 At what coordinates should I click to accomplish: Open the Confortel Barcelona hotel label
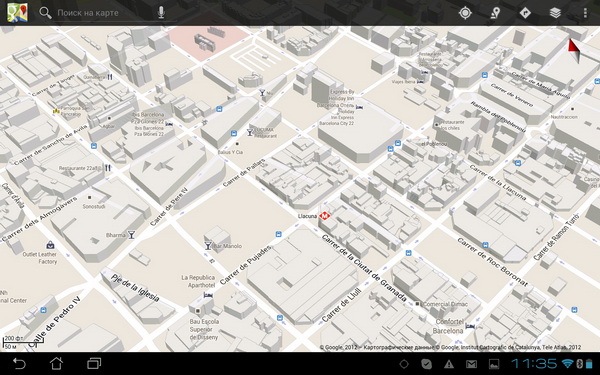click(449, 326)
